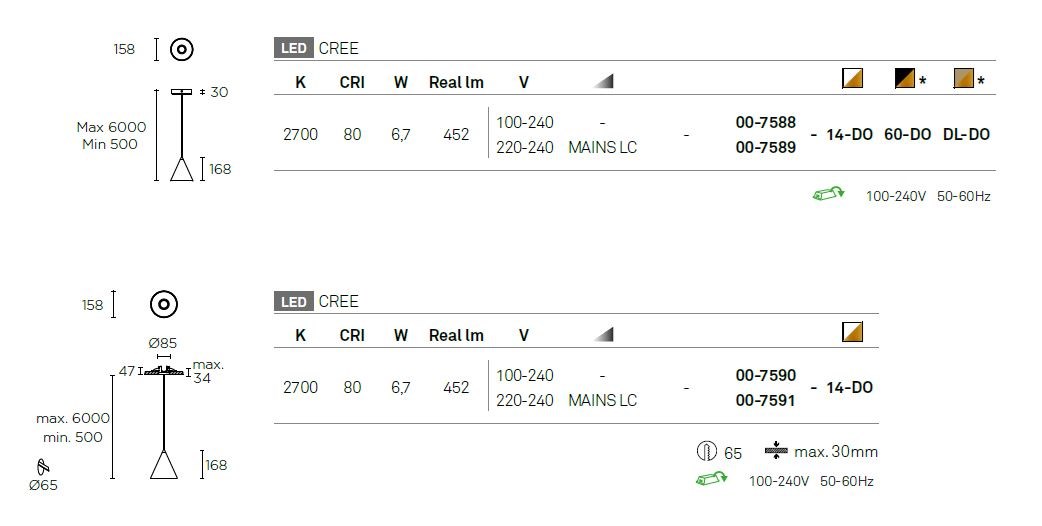
Task: Click the Ø65 cutout saw icon
Action: tap(43, 467)
